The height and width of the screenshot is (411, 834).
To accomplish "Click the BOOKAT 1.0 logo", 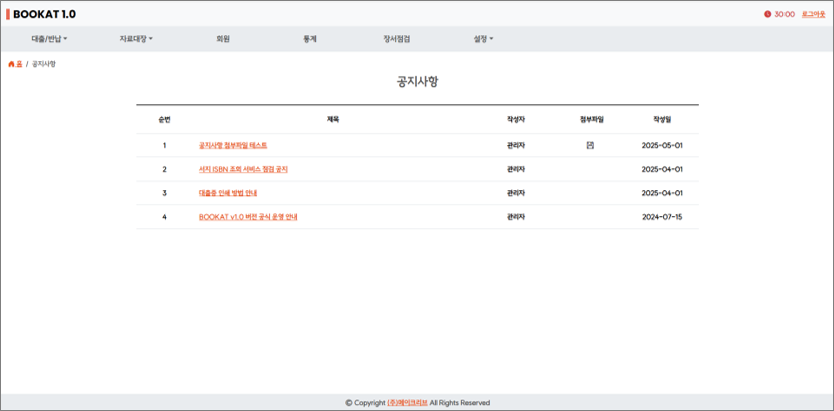I will (x=43, y=14).
